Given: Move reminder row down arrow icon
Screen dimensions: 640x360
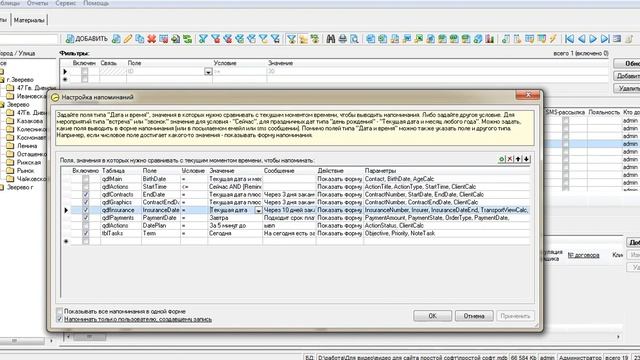Looking at the screenshot, I should [x=527, y=159].
